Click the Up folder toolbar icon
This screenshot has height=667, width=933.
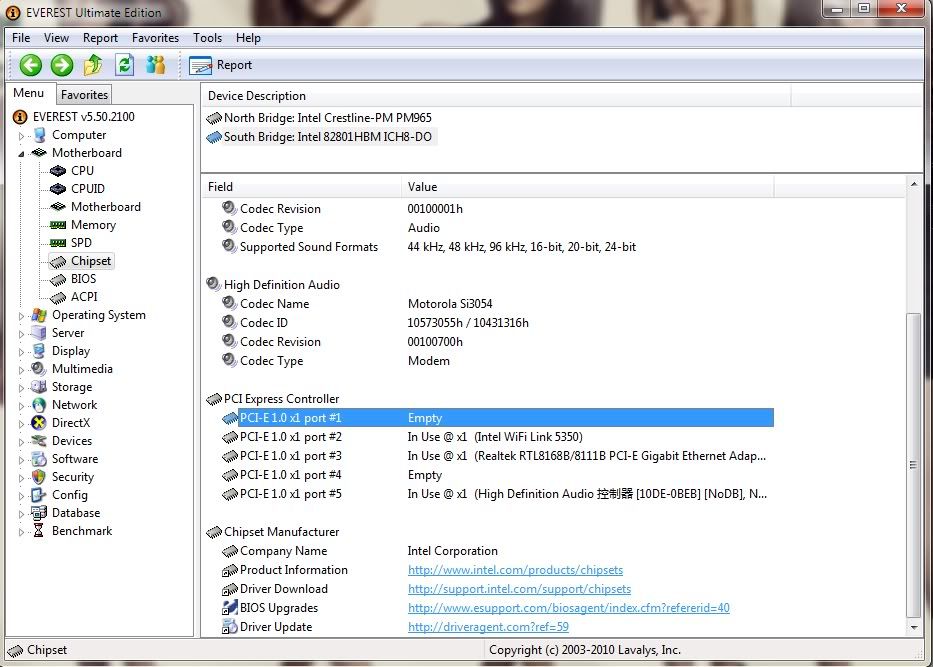[x=93, y=64]
